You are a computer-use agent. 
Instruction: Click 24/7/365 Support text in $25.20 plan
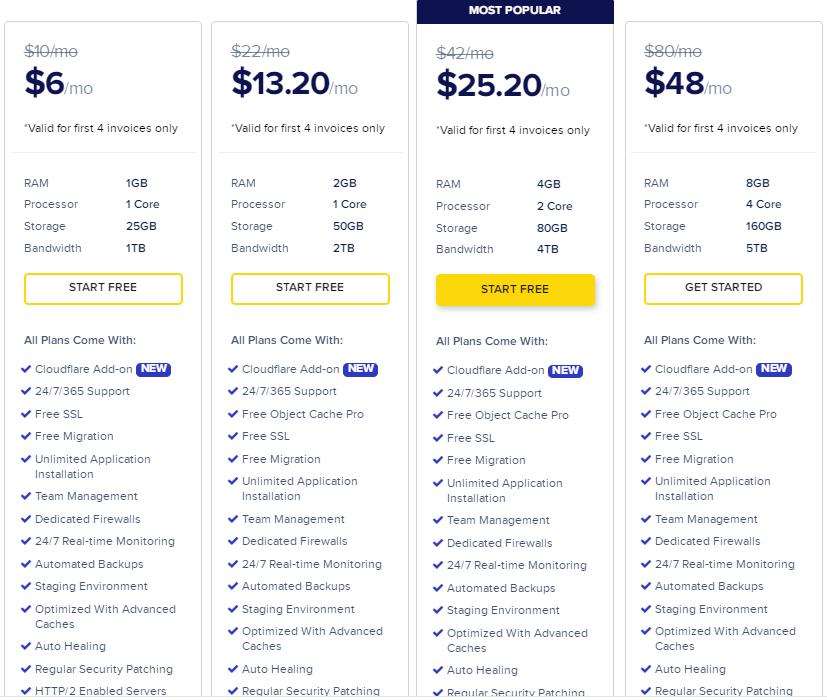pyautogui.click(x=494, y=393)
